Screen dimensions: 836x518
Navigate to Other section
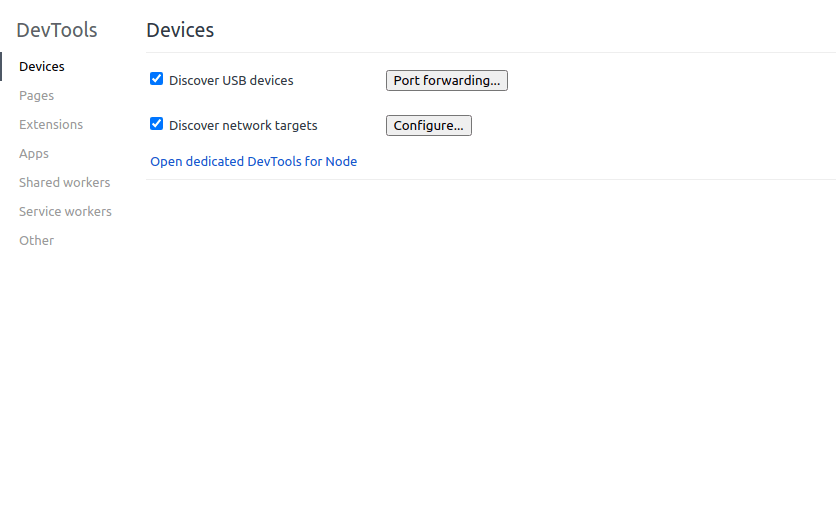(x=36, y=240)
